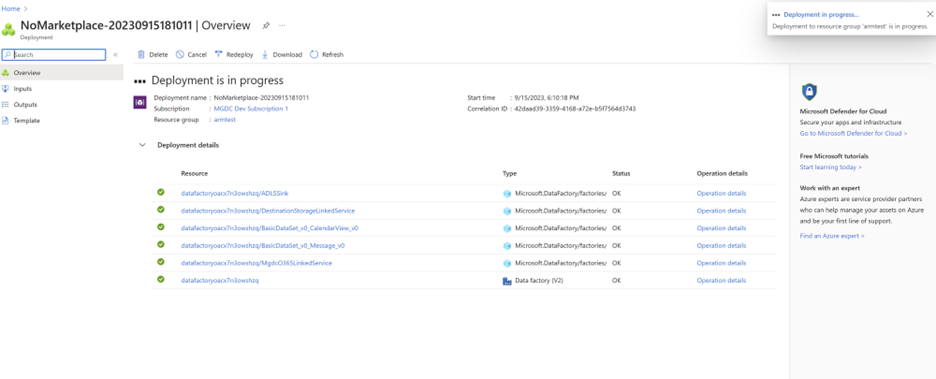Click green check icon for ADLSSink row
Image resolution: width=936 pixels, height=379 pixels.
coord(161,192)
